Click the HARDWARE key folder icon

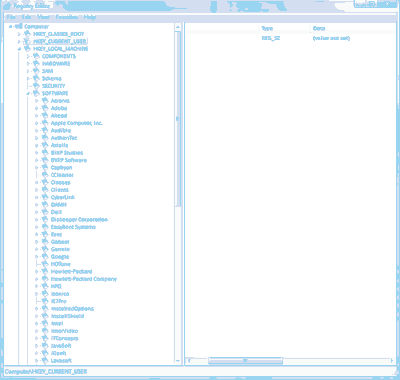[36, 63]
